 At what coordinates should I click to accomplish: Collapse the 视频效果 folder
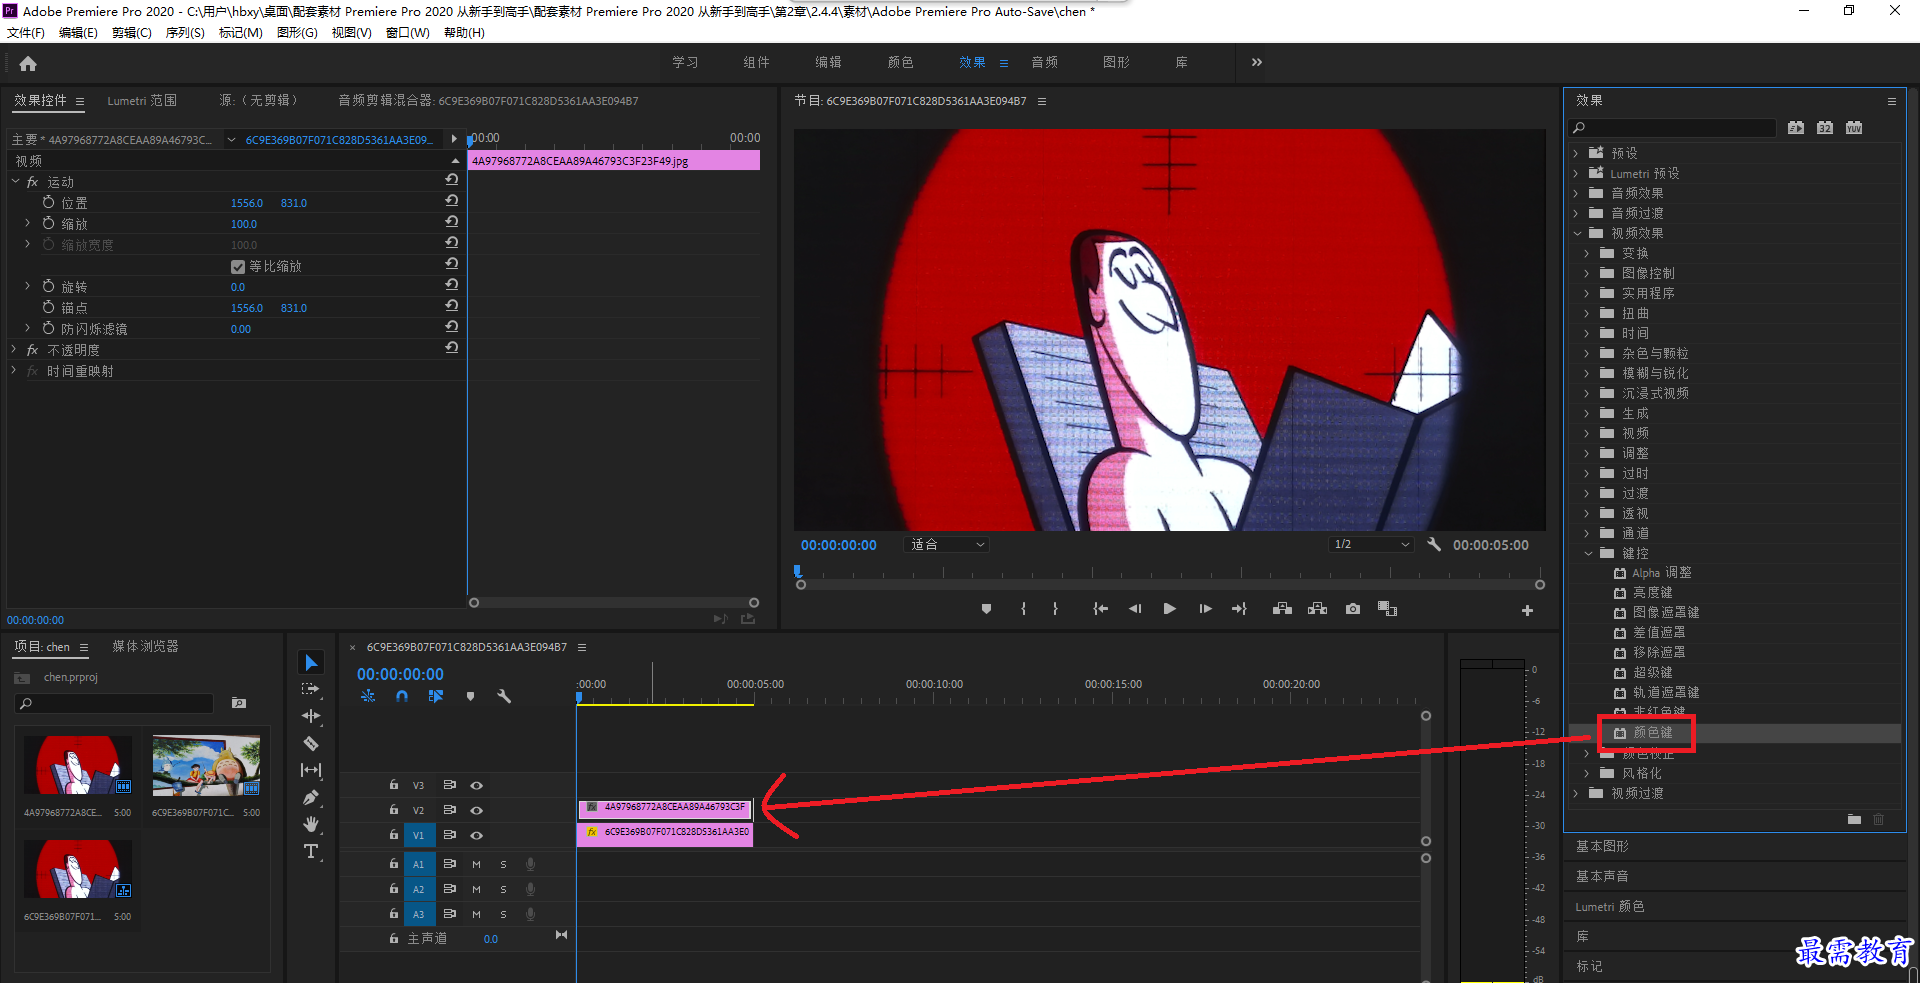(1577, 233)
